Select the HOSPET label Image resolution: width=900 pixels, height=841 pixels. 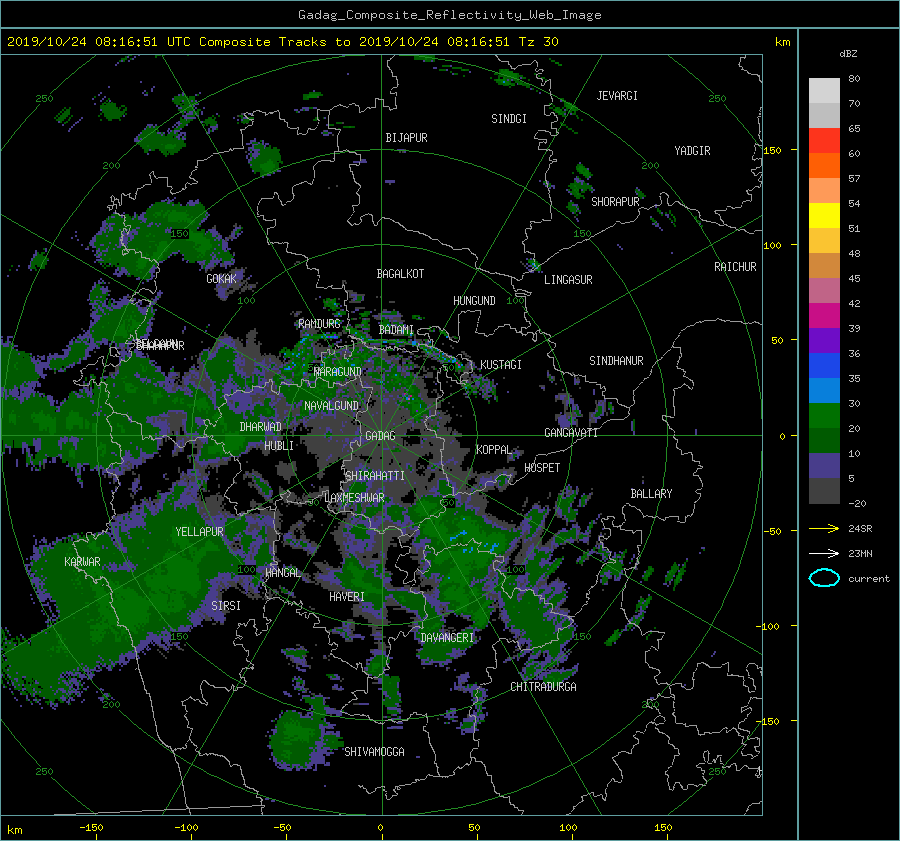pos(542,468)
